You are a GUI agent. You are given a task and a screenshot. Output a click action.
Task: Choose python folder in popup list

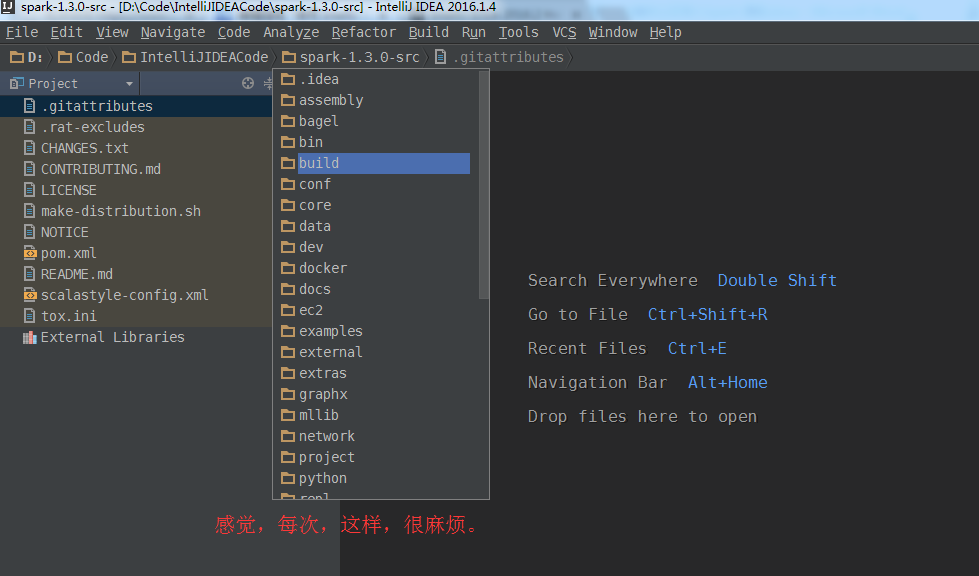pos(375,479)
